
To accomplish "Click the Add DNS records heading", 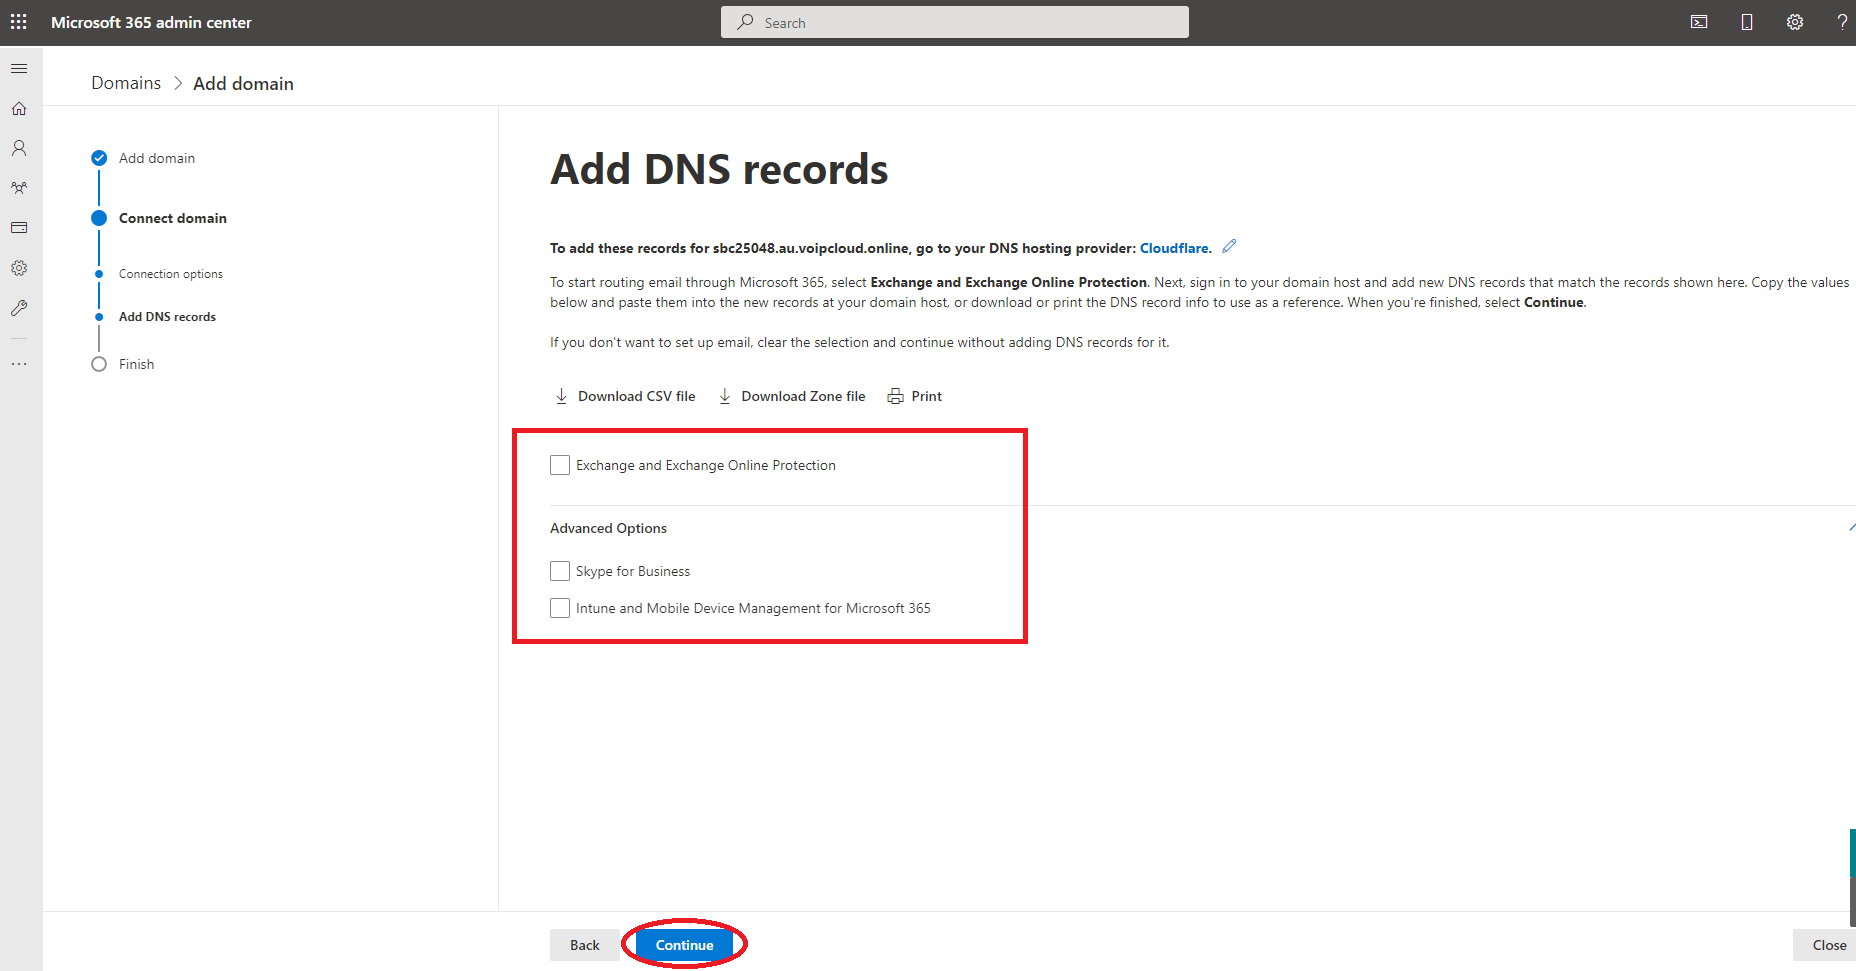I will 719,169.
